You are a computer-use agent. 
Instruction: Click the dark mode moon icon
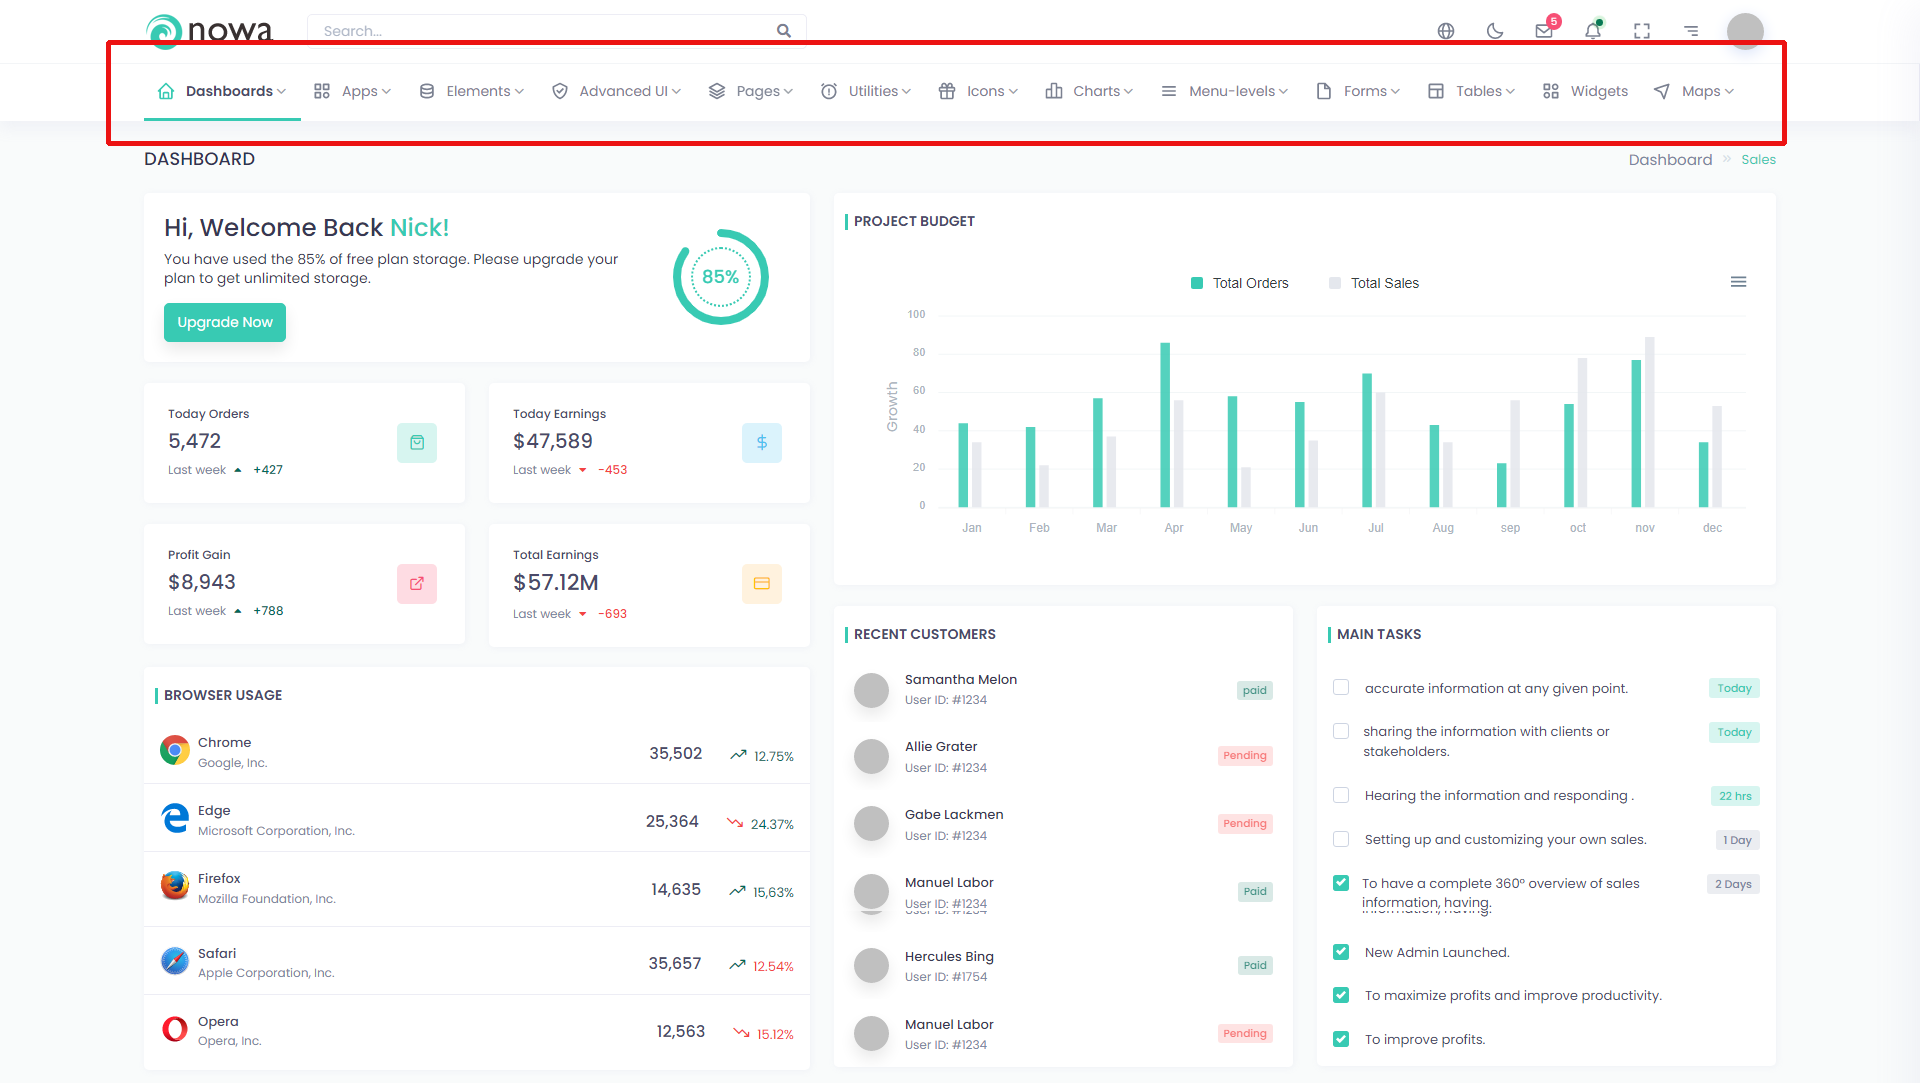1495,31
